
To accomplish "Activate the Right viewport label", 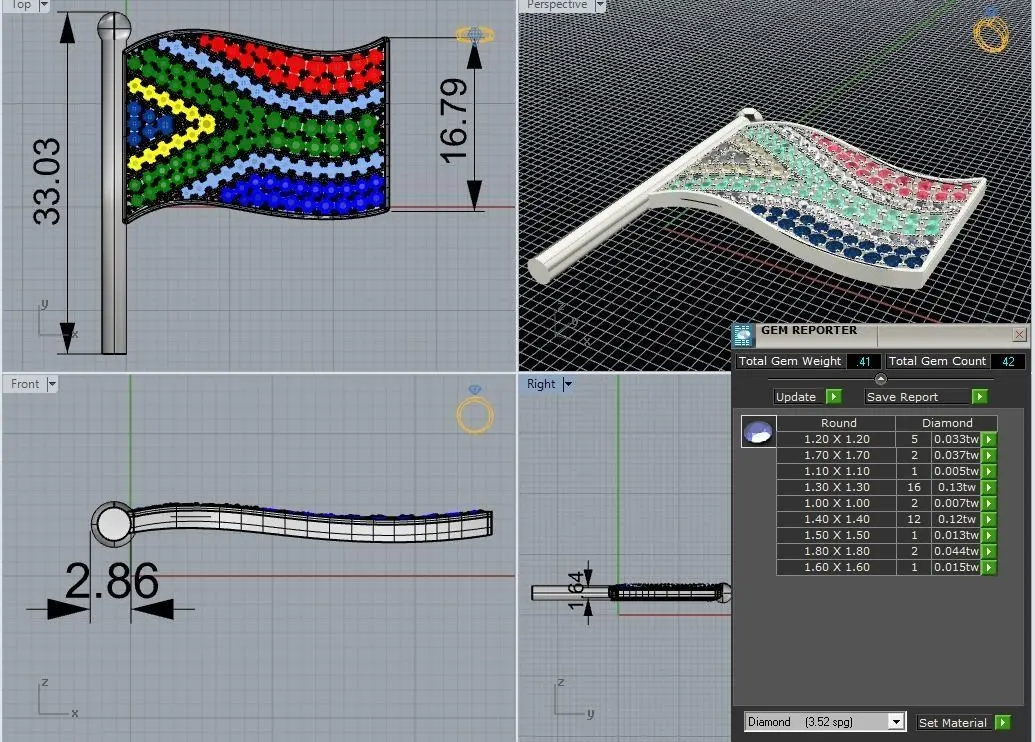I will (541, 384).
